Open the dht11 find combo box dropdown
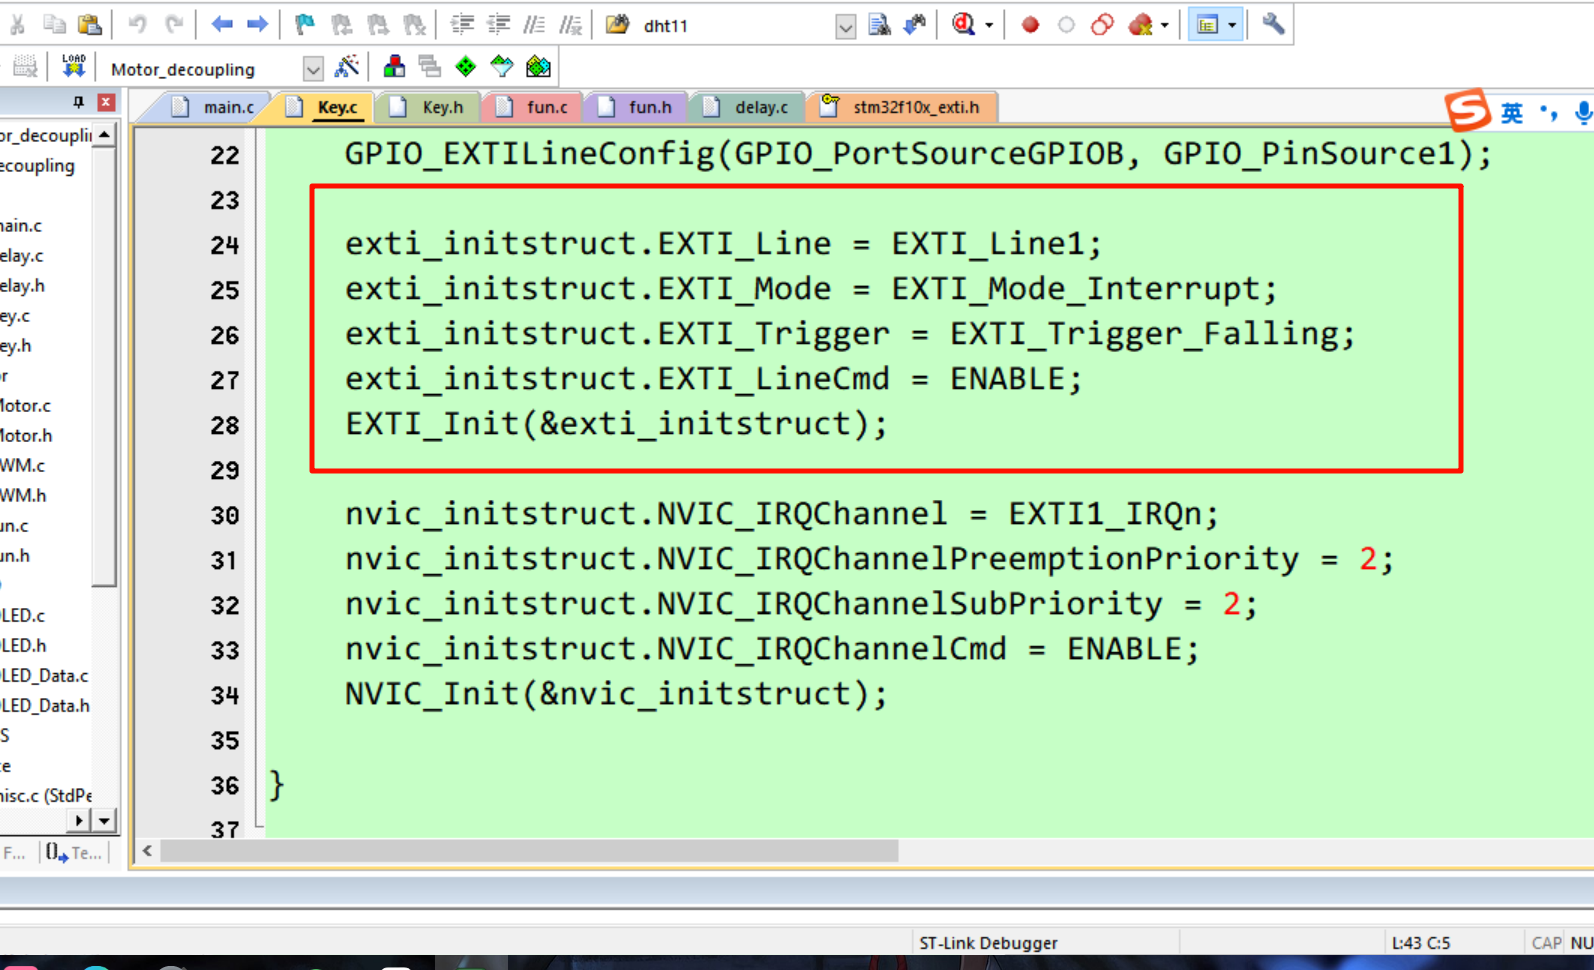The width and height of the screenshot is (1594, 970). tap(845, 27)
